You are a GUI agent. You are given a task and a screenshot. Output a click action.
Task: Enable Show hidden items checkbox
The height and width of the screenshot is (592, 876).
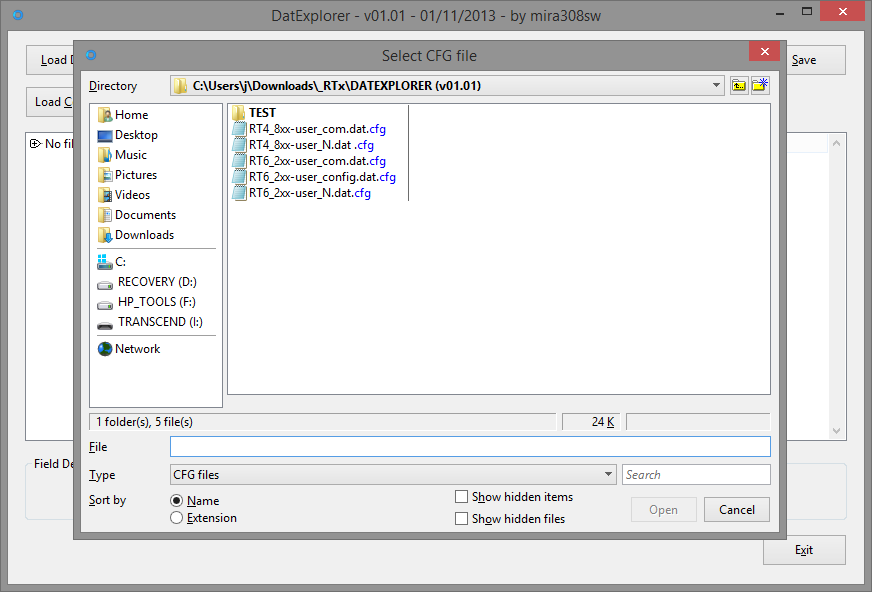[x=461, y=497]
